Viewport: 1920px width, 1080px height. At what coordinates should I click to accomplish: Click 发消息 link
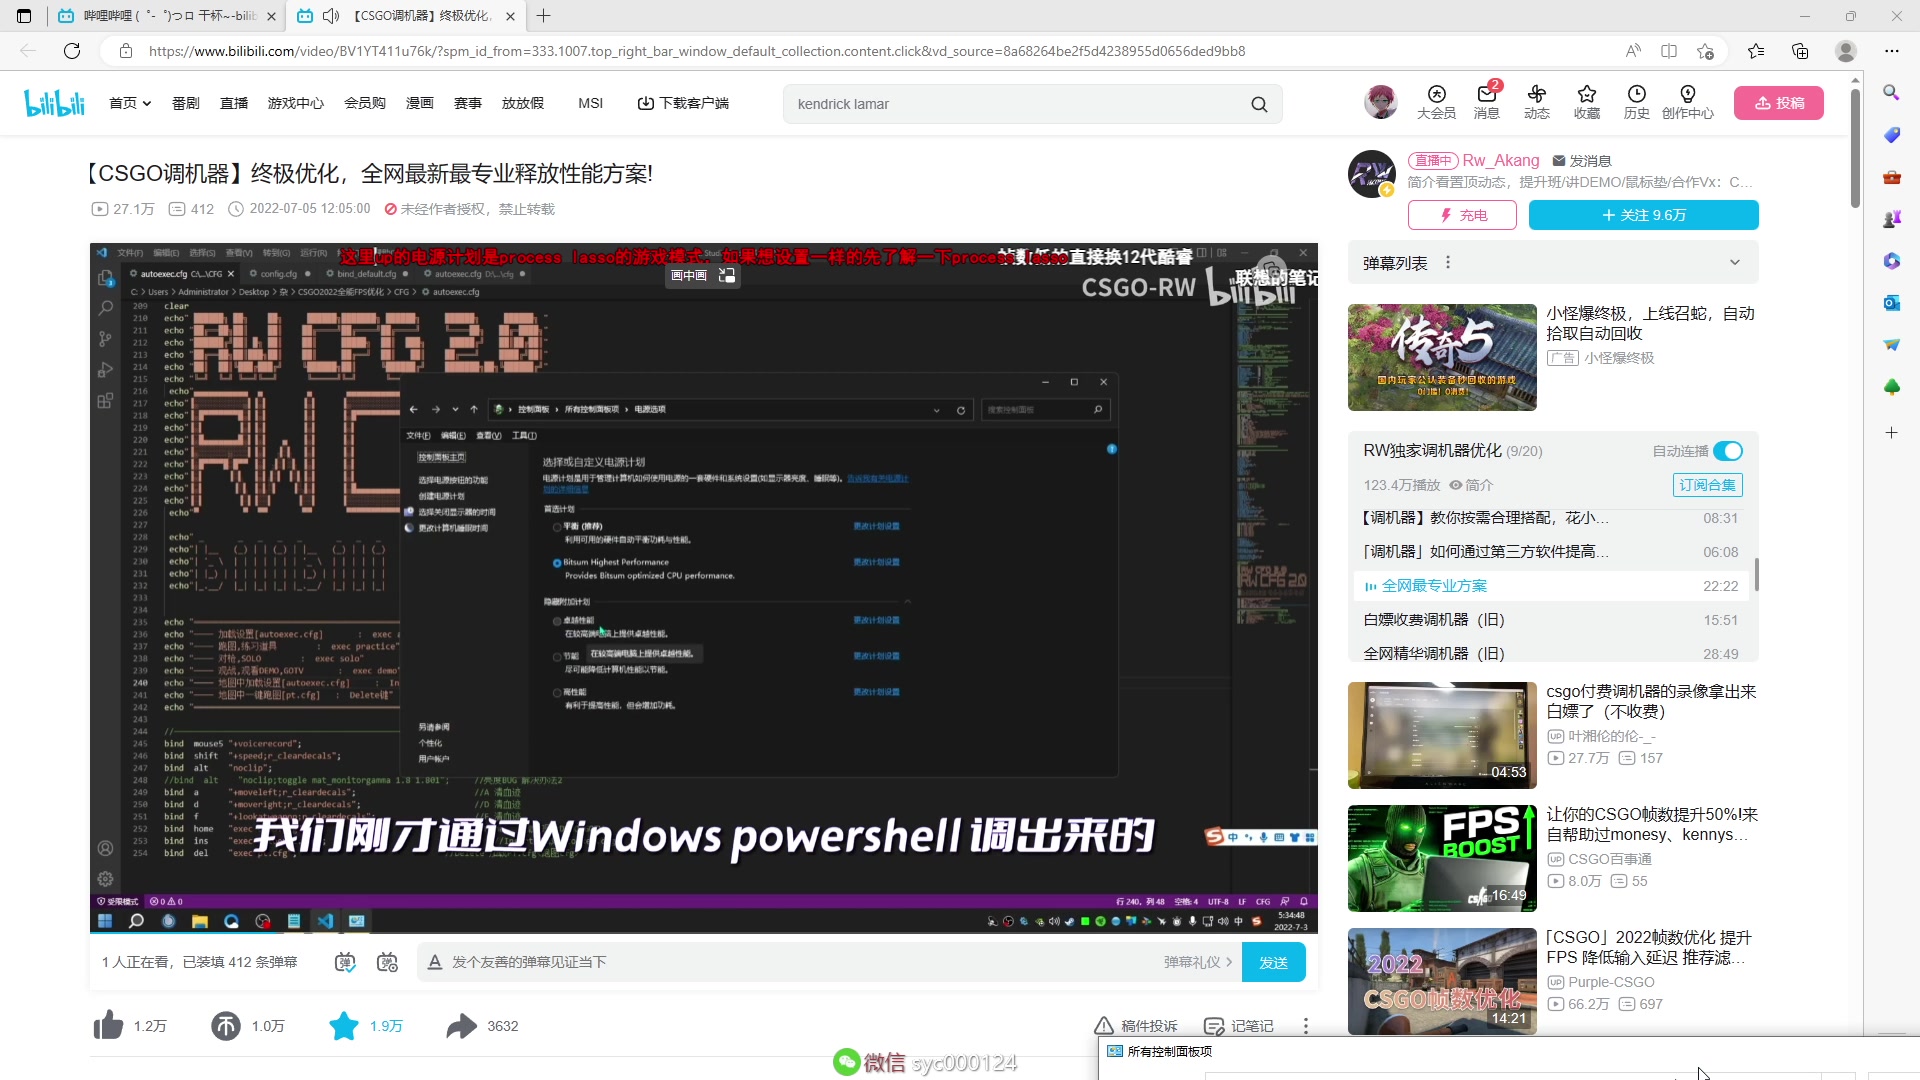[1581, 160]
